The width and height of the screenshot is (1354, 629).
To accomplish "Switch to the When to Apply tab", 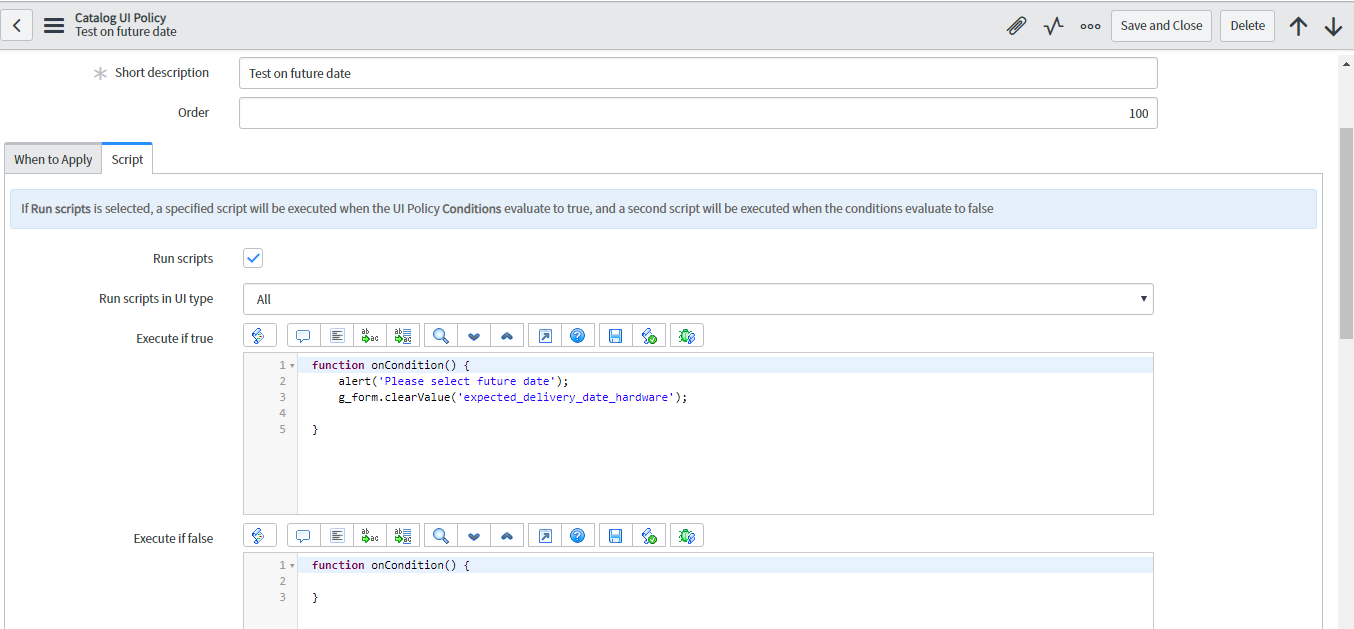I will tap(53, 159).
